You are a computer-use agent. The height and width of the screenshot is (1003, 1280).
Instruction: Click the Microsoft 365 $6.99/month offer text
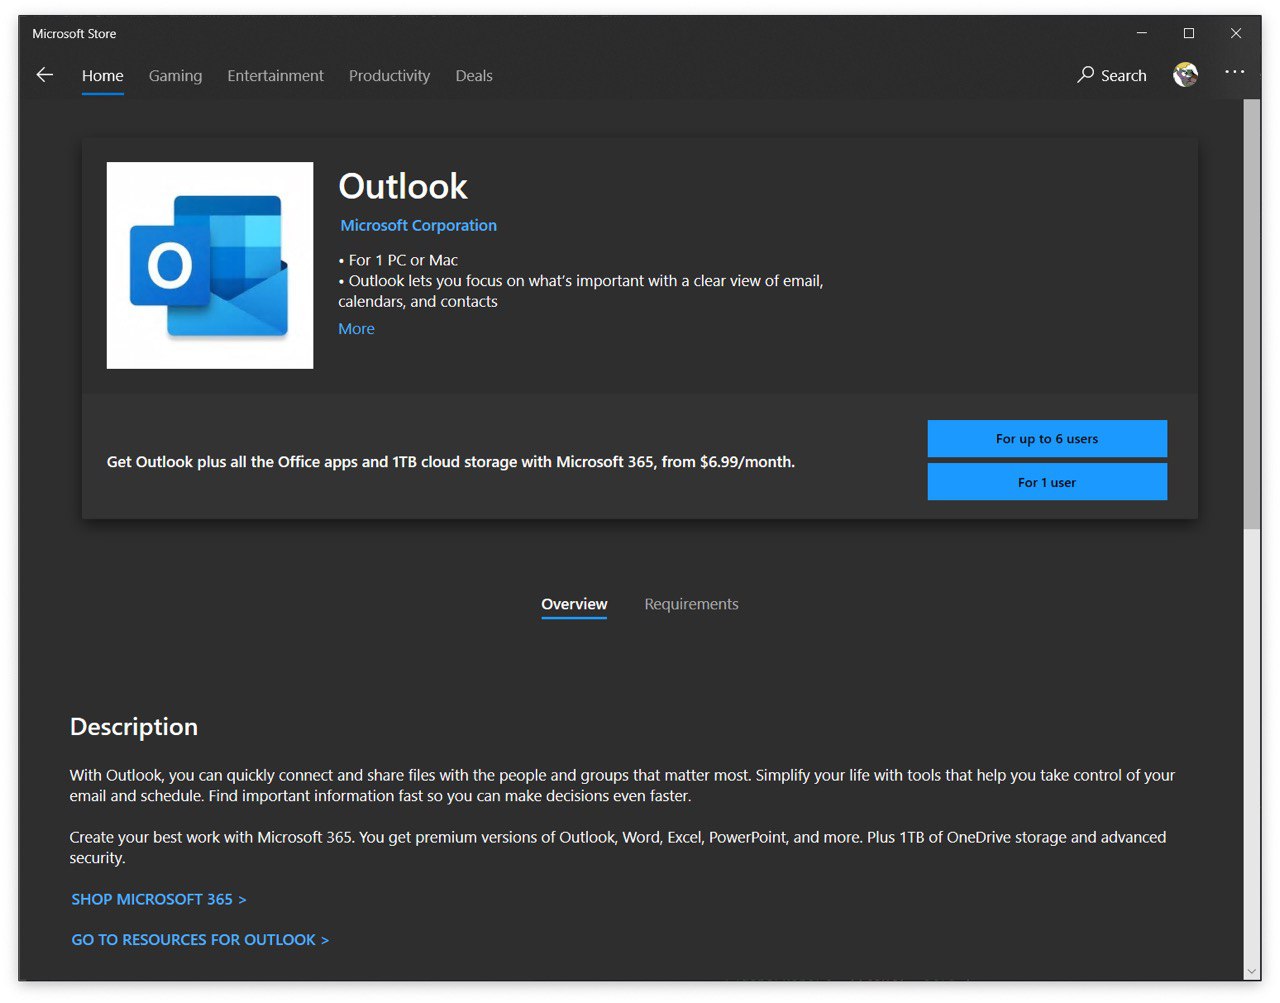pos(451,462)
